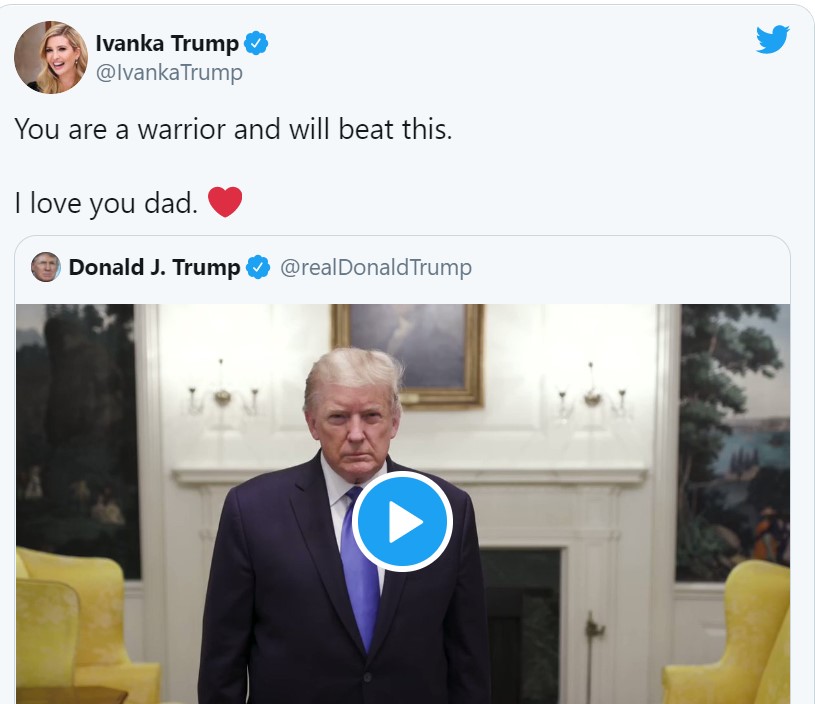Viewport: 815px width, 704px height.
Task: Open the Donald J. Trump display name
Action: [x=154, y=267]
